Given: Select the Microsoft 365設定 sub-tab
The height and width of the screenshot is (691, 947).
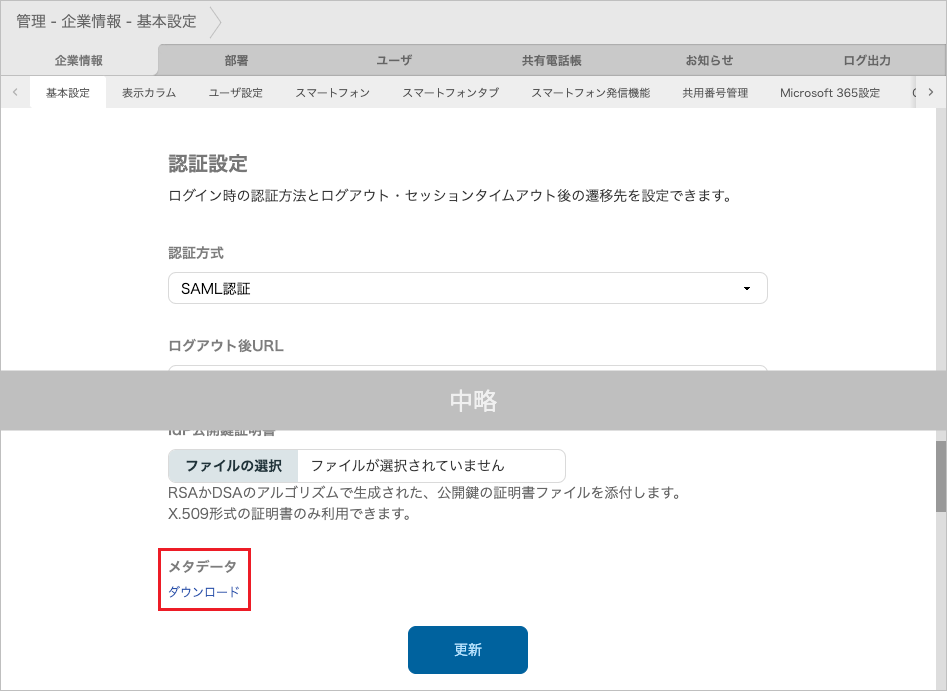Looking at the screenshot, I should [830, 93].
